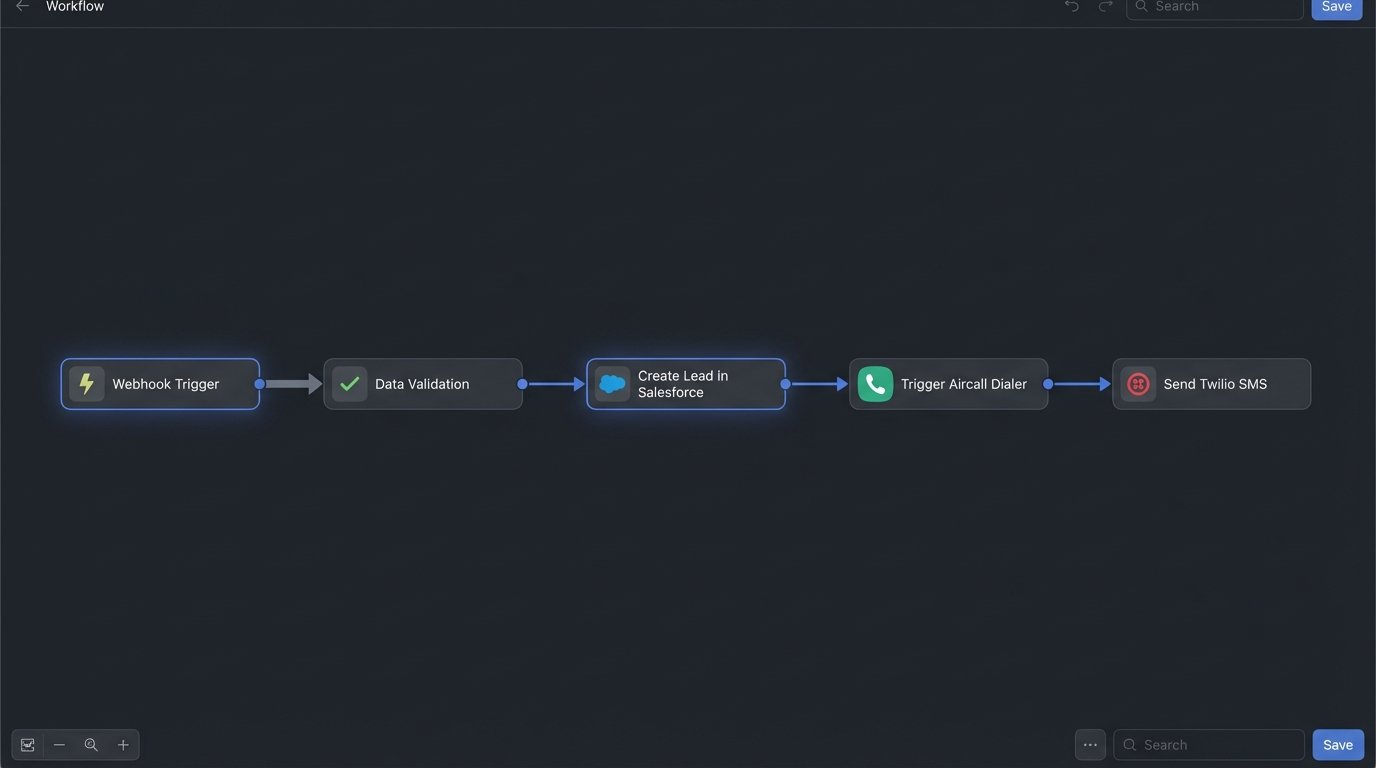Image resolution: width=1376 pixels, height=768 pixels.
Task: Select the connector from Data Validation to Salesforce
Action: point(557,384)
